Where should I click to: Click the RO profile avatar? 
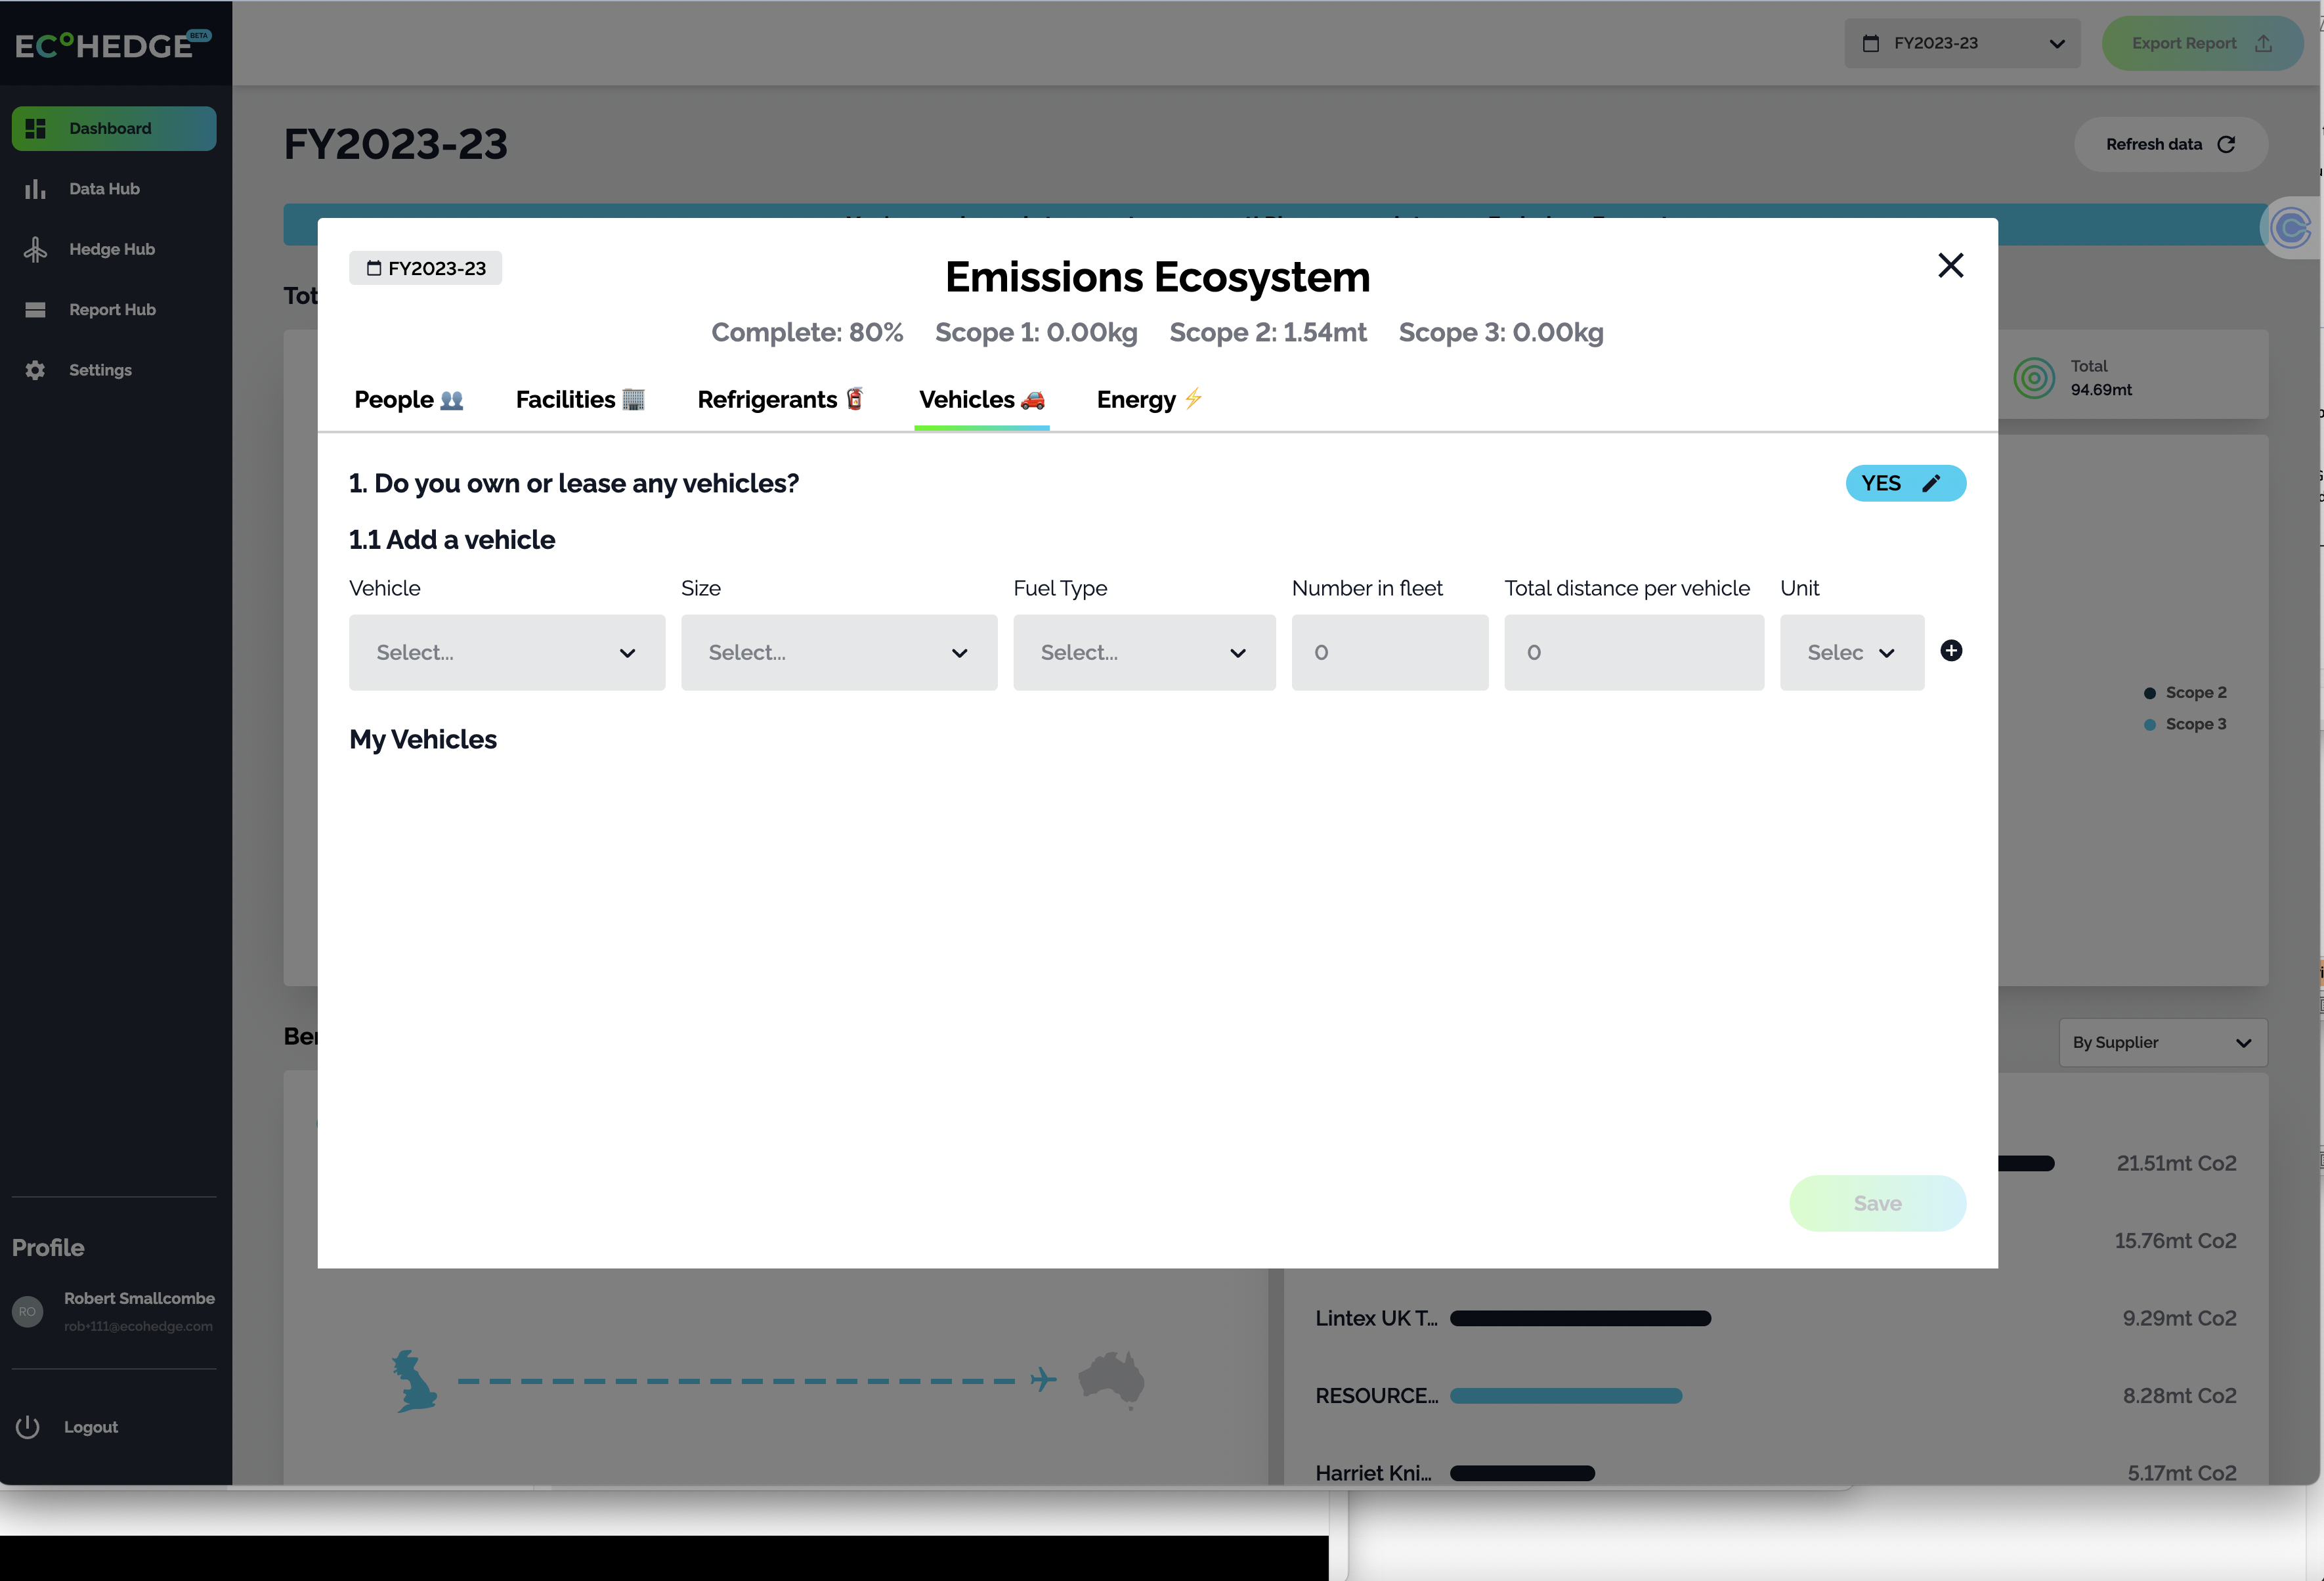pyautogui.click(x=28, y=1311)
